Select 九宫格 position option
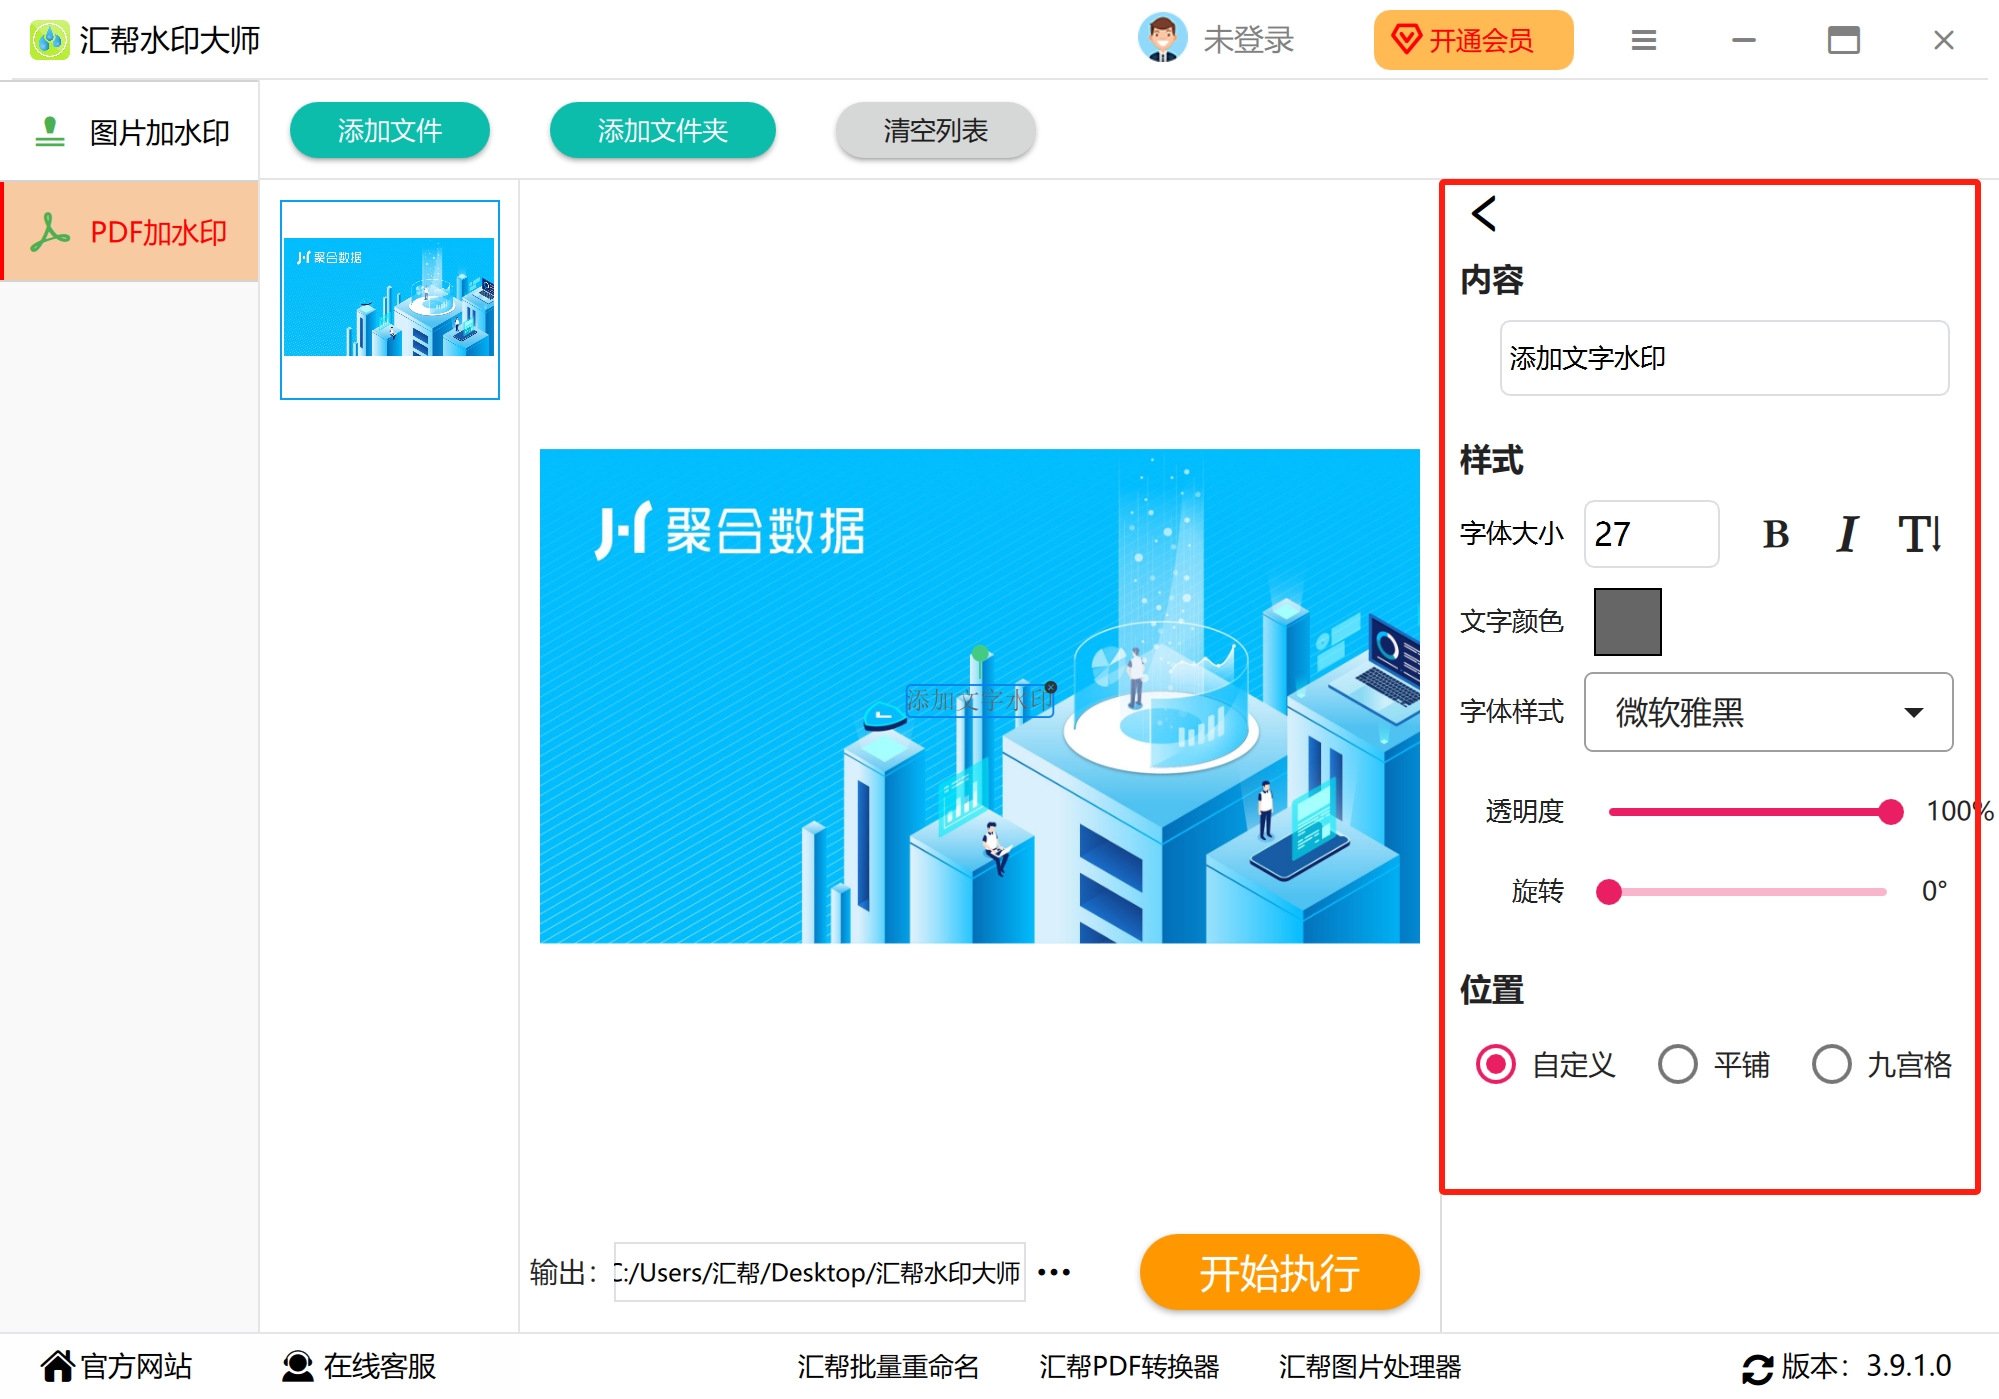Viewport: 1999px width, 1399px height. [1881, 1065]
